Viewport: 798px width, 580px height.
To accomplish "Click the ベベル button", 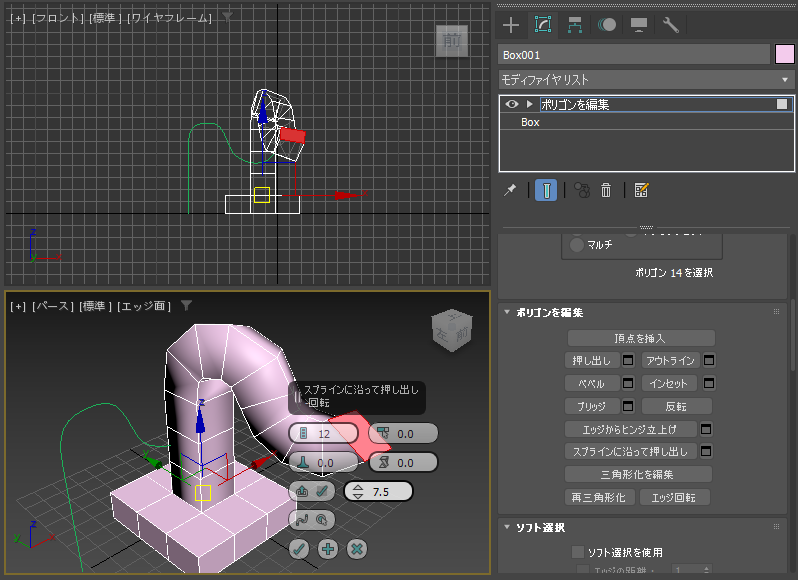I will (592, 383).
